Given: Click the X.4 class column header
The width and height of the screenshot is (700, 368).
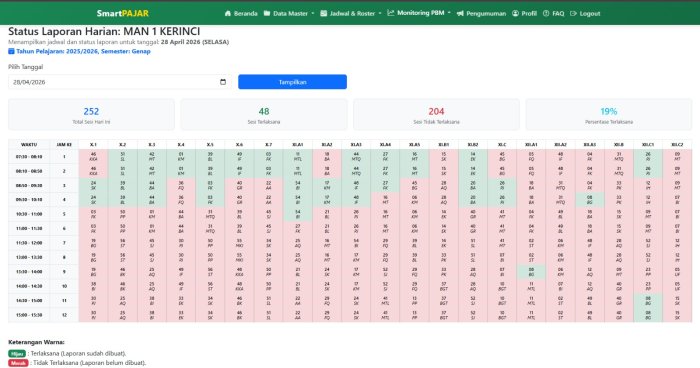Looking at the screenshot, I should [x=181, y=144].
